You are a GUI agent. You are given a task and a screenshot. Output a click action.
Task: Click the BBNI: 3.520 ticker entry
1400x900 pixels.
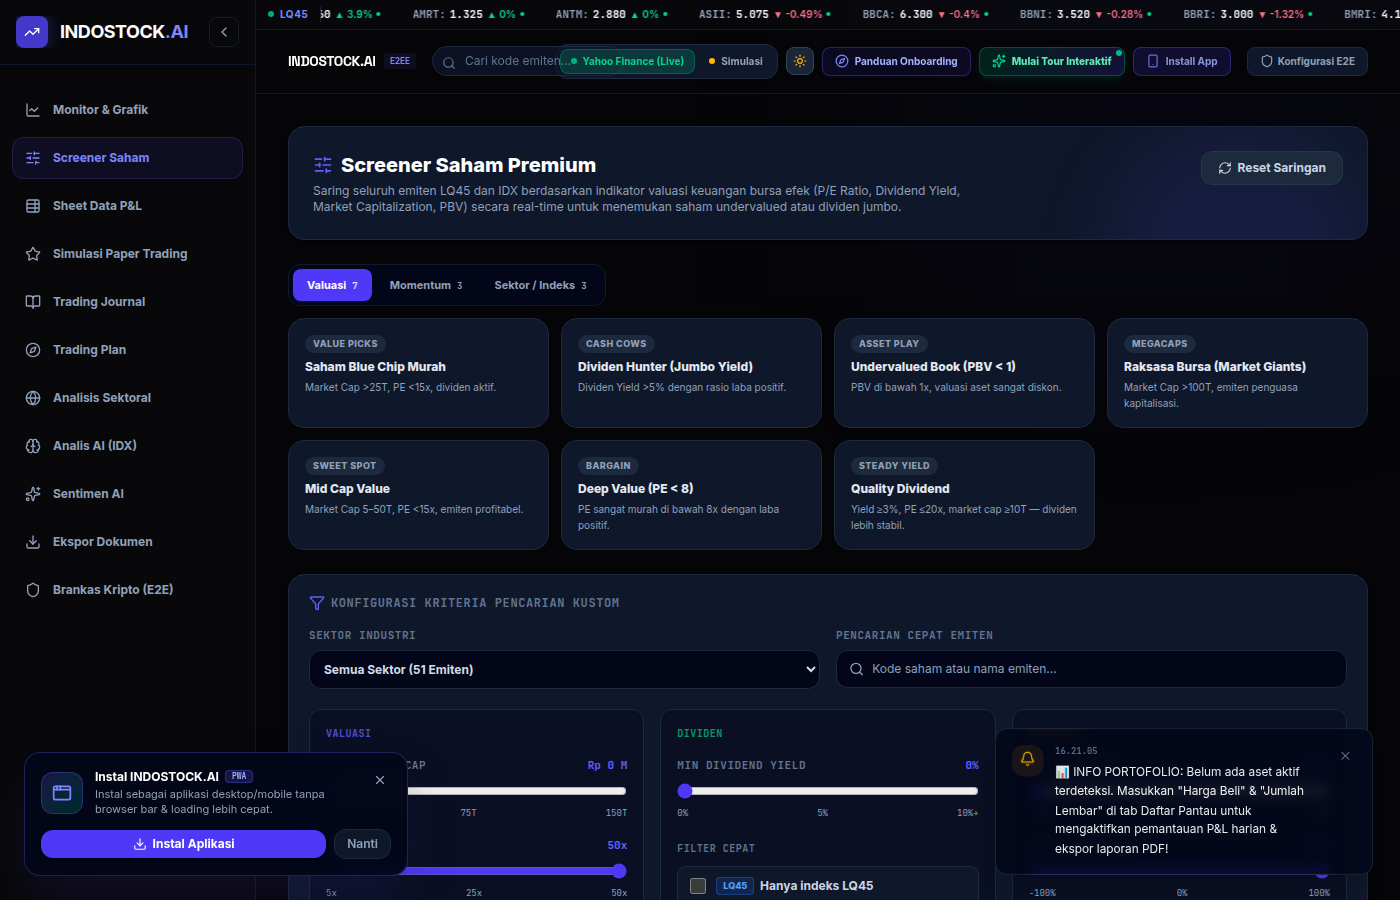1086,14
